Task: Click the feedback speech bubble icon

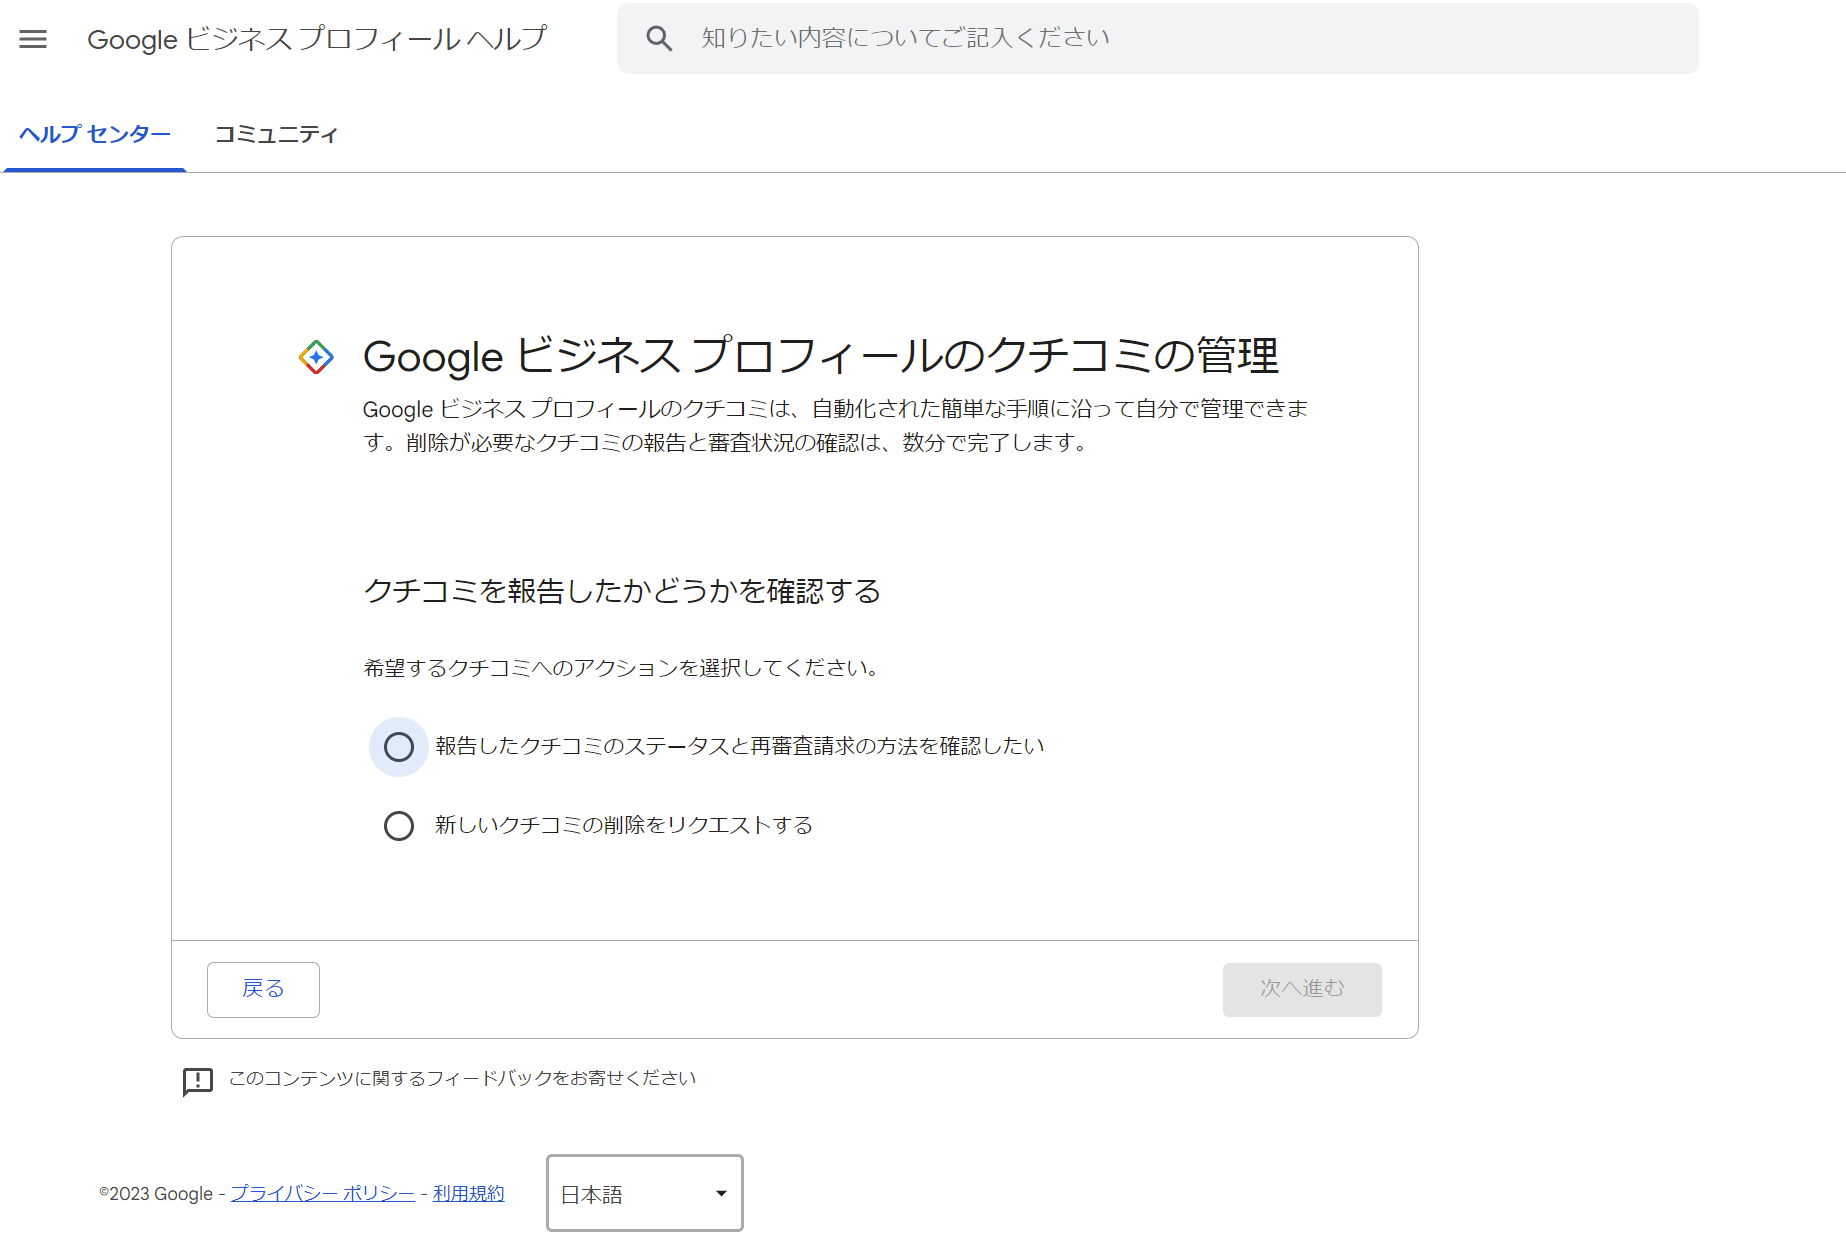Action: click(198, 1080)
